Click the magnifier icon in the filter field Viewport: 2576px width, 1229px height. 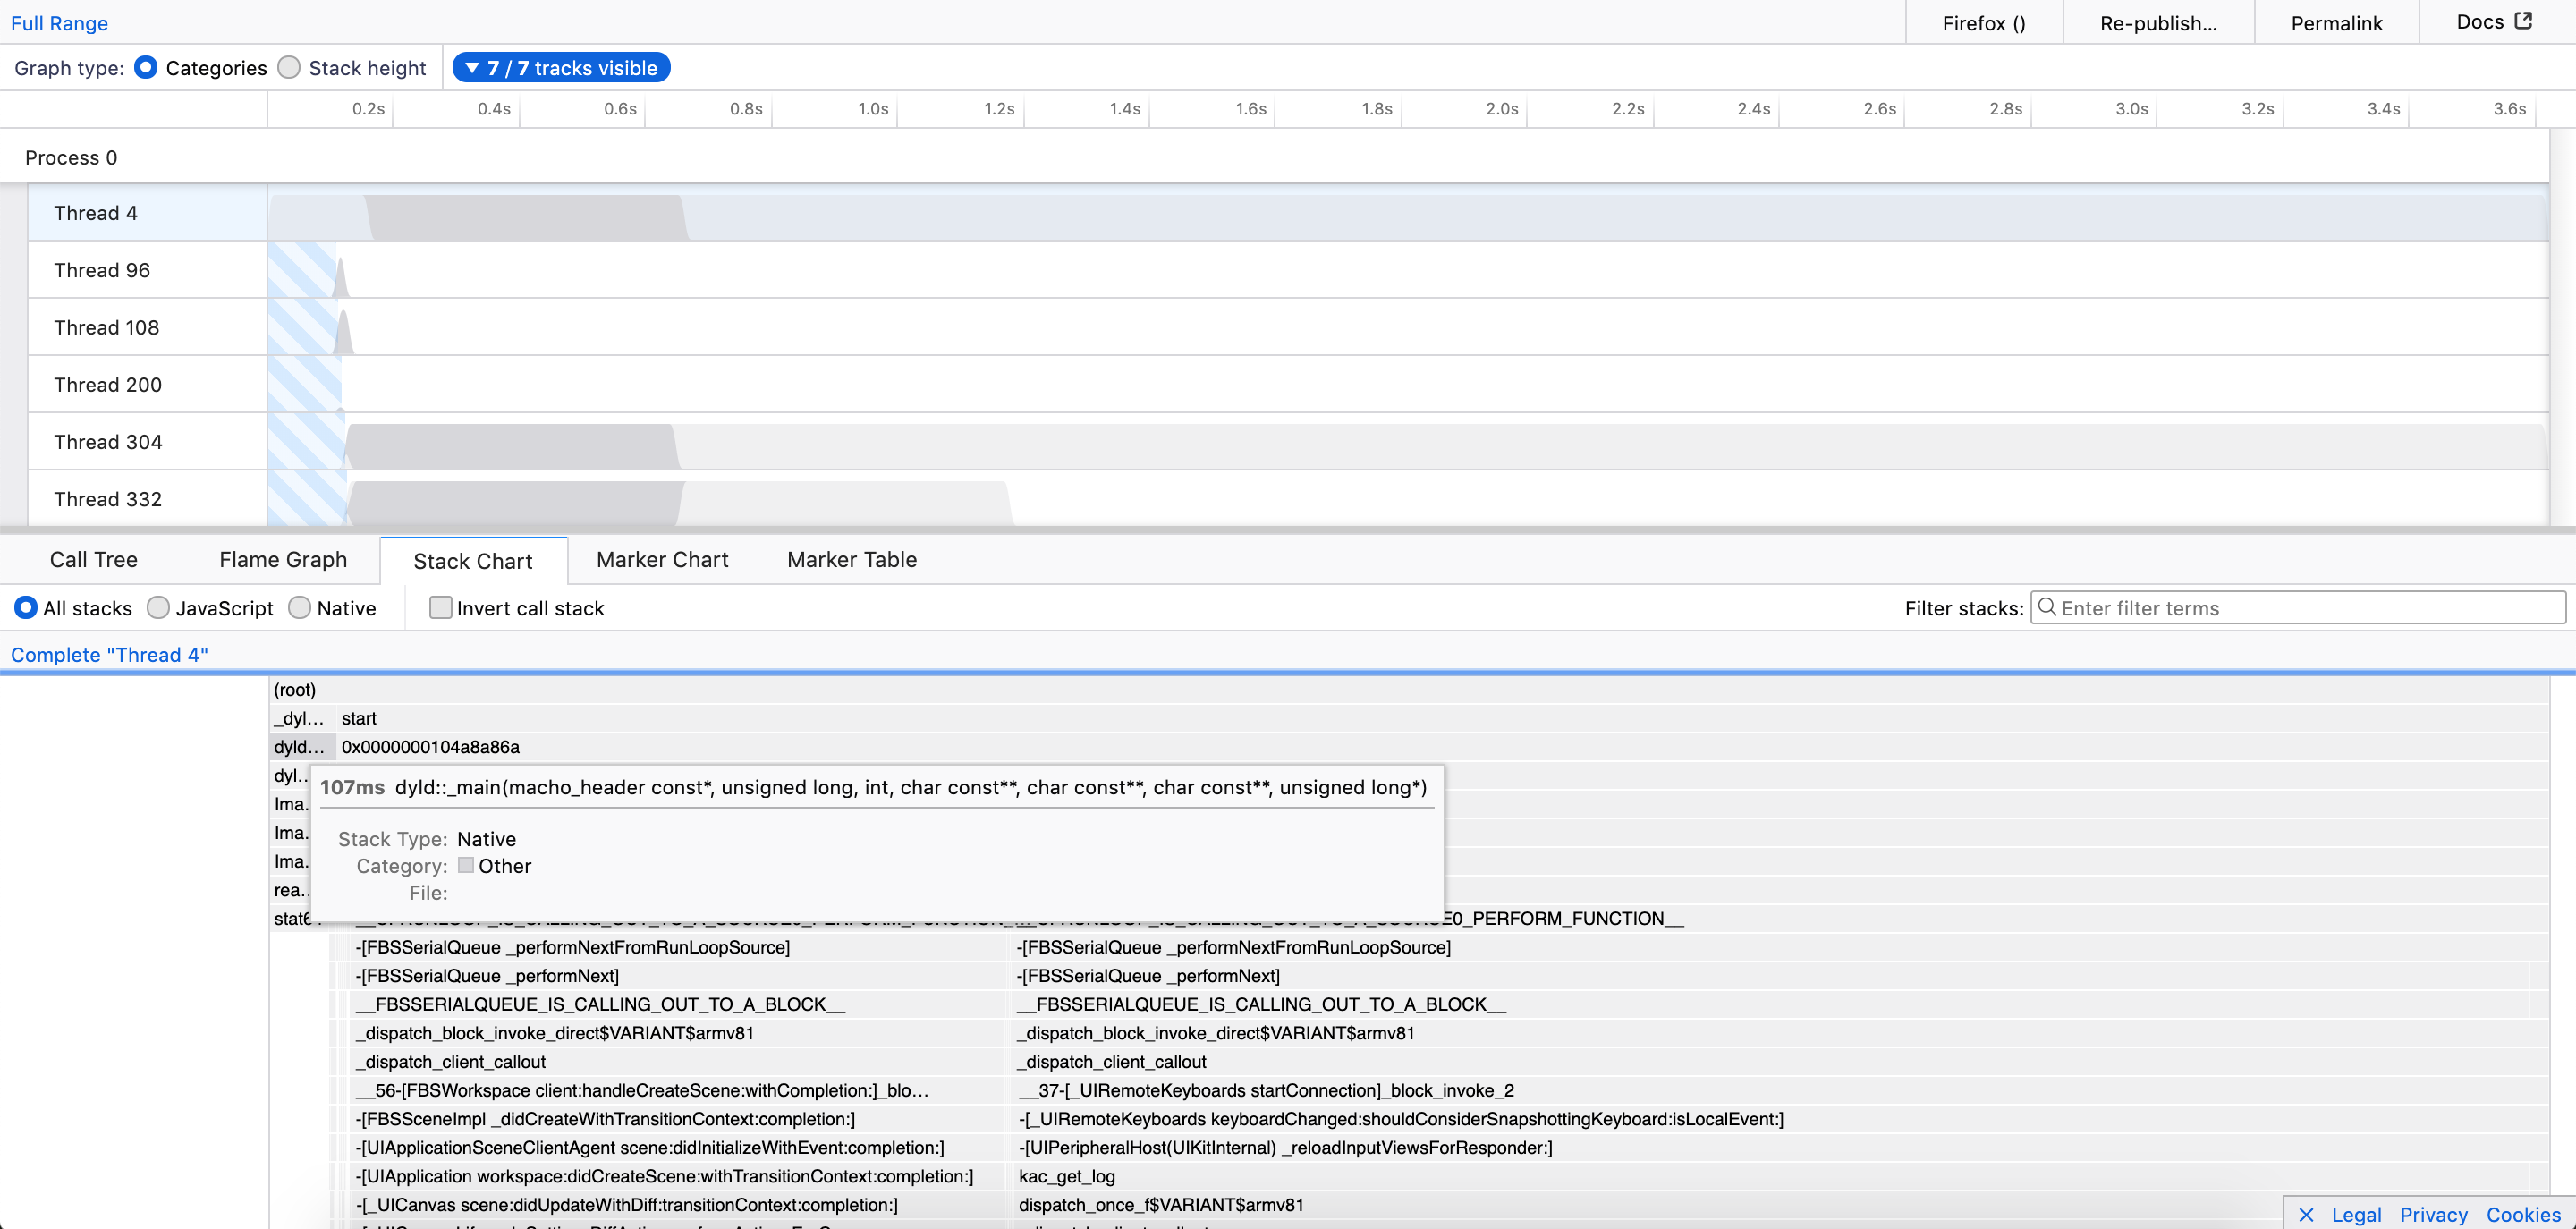pos(2047,607)
